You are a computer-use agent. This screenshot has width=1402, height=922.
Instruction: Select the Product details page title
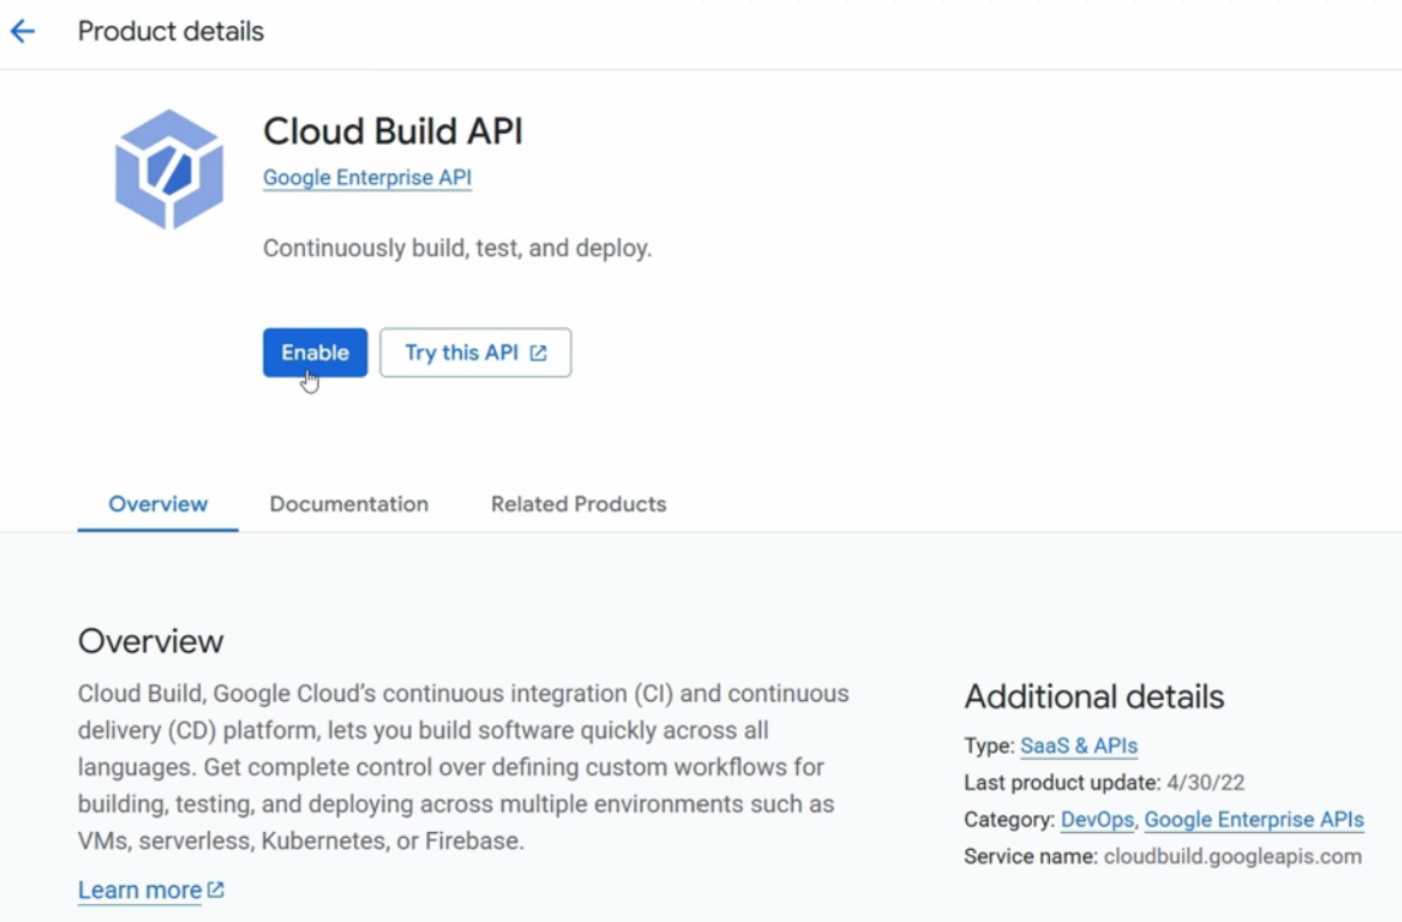tap(171, 32)
